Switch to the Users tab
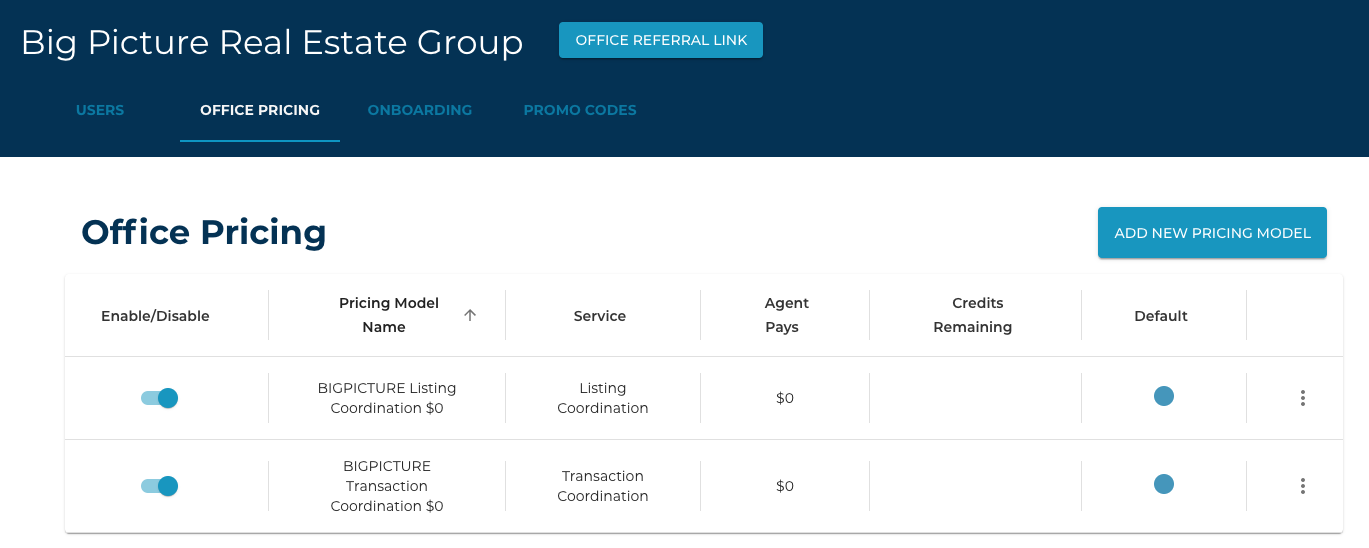Viewport: 1369px width, 548px height. [x=100, y=110]
